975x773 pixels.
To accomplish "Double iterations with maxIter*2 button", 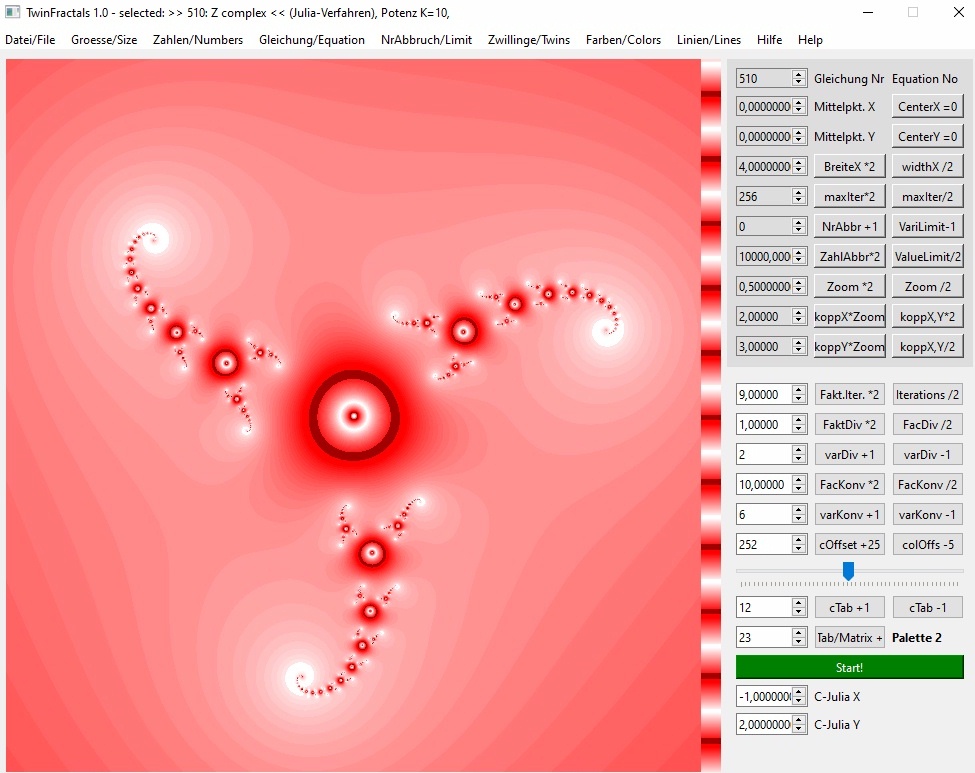I will tap(849, 197).
